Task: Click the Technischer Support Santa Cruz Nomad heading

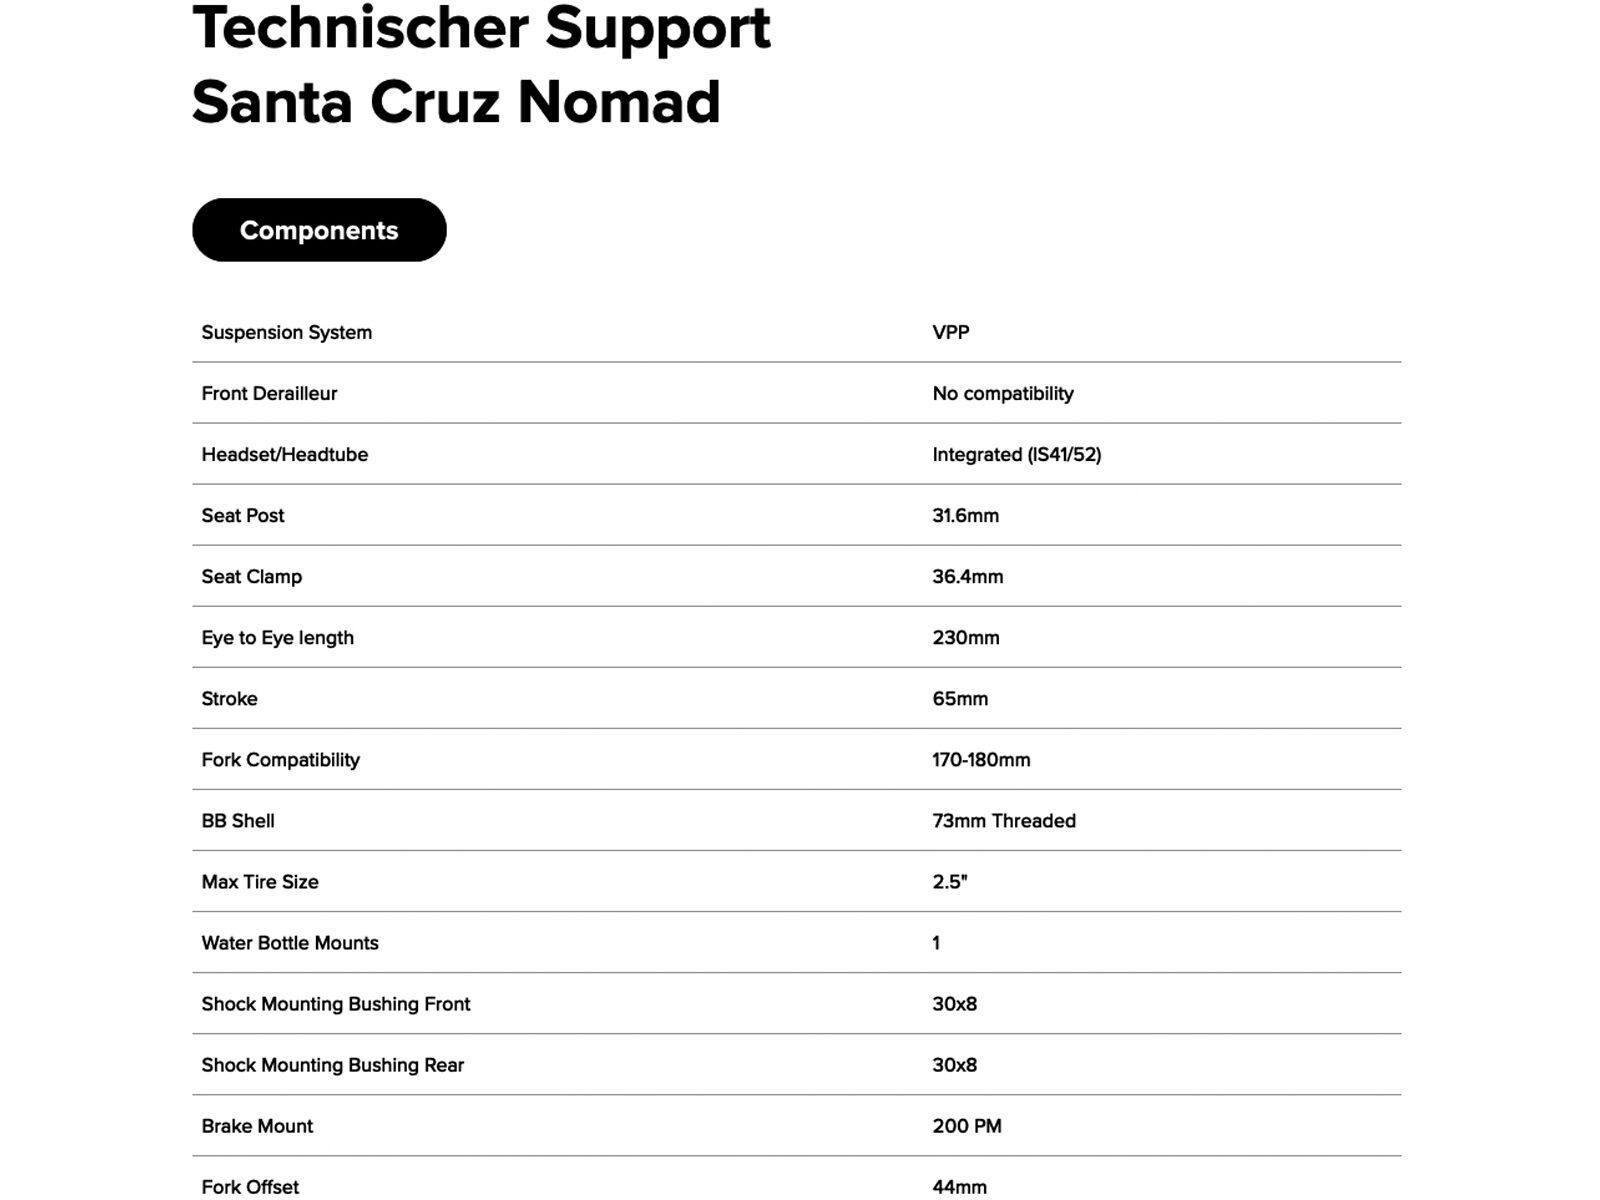Action: [481, 65]
